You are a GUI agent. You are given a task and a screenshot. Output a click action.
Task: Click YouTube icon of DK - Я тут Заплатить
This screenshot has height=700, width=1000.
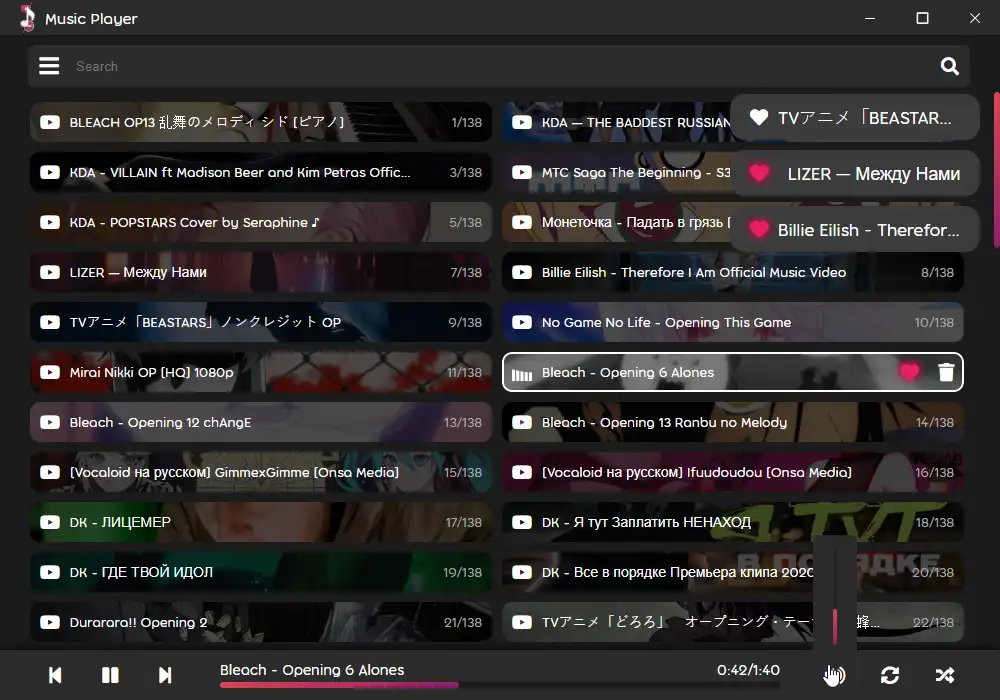(x=522, y=522)
